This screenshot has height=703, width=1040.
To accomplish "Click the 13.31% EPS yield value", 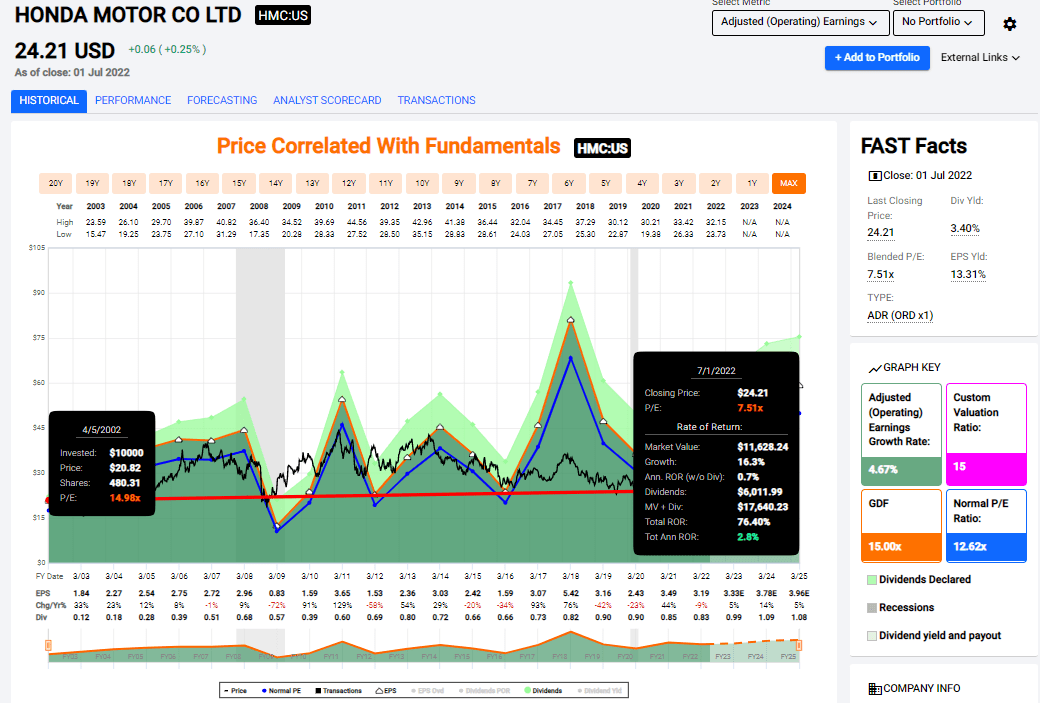I will (x=968, y=275).
